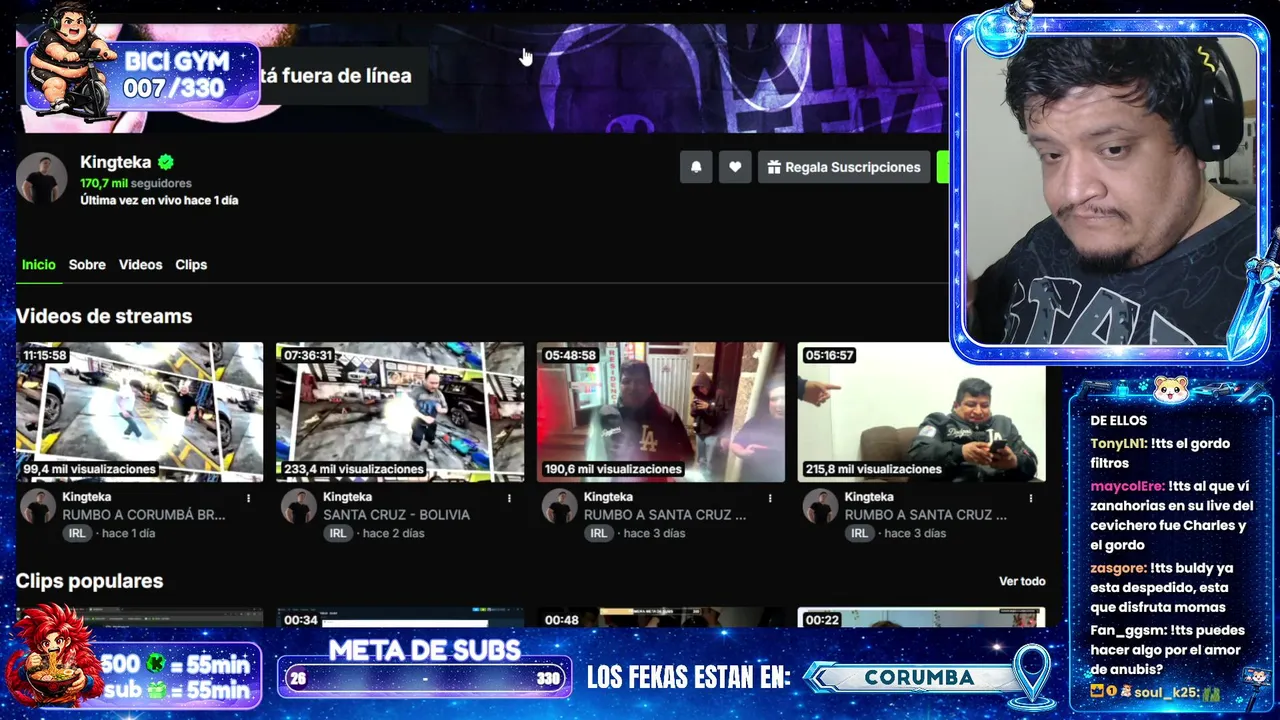Click the channel avatar under the 05:16:57 video
The image size is (1280, 720).
click(x=821, y=506)
